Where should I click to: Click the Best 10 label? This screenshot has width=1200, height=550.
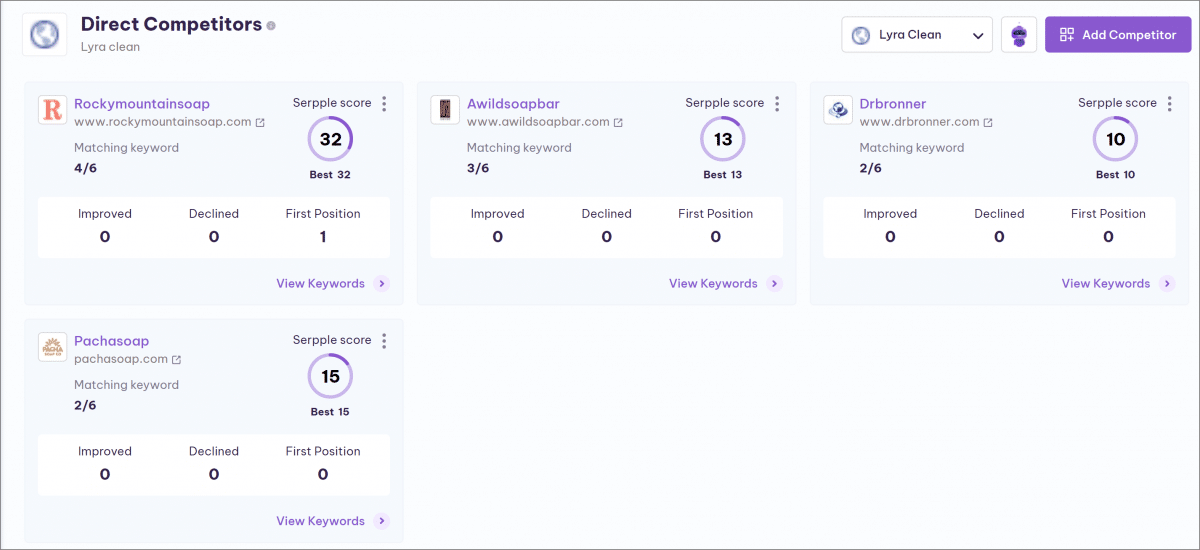1116,175
